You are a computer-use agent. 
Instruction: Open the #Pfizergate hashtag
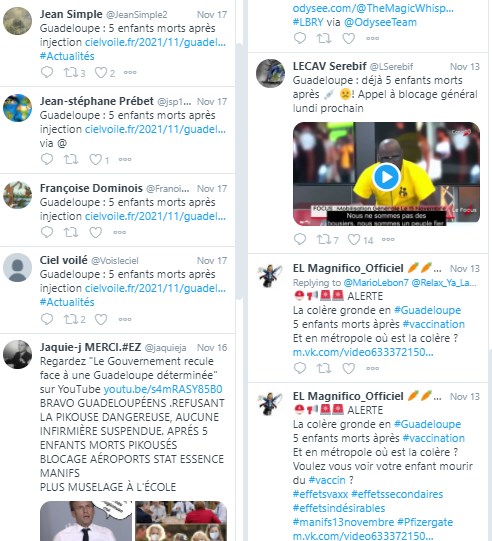pyautogui.click(x=425, y=522)
